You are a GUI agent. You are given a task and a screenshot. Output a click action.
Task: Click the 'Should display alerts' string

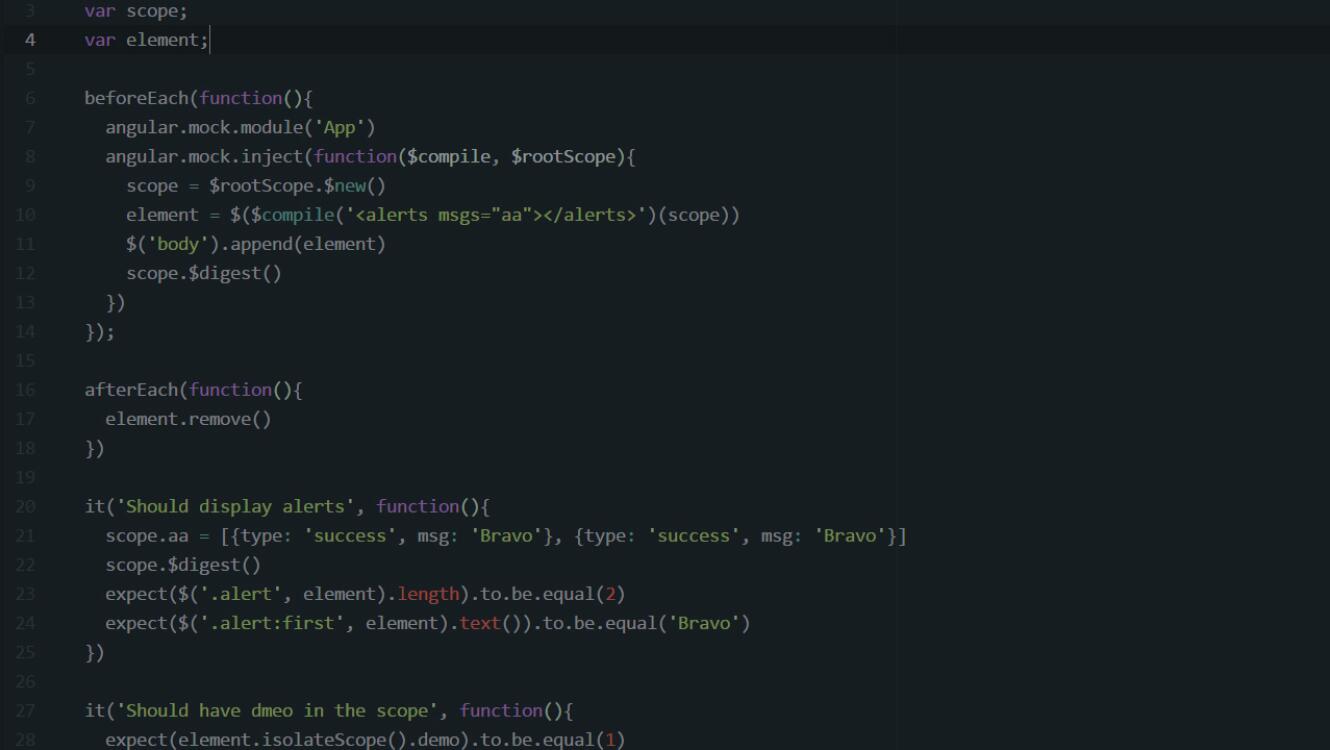[x=235, y=507]
